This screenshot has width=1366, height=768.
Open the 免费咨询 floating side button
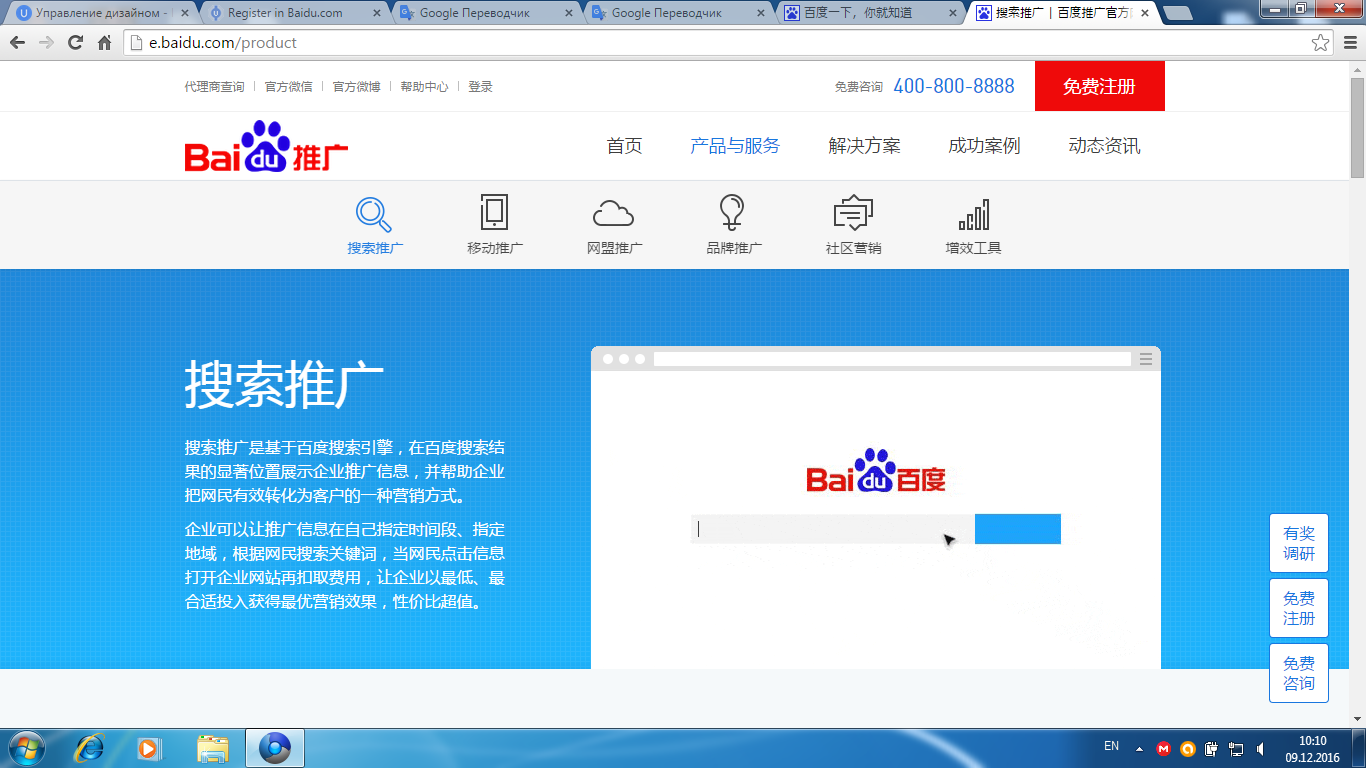(x=1299, y=673)
